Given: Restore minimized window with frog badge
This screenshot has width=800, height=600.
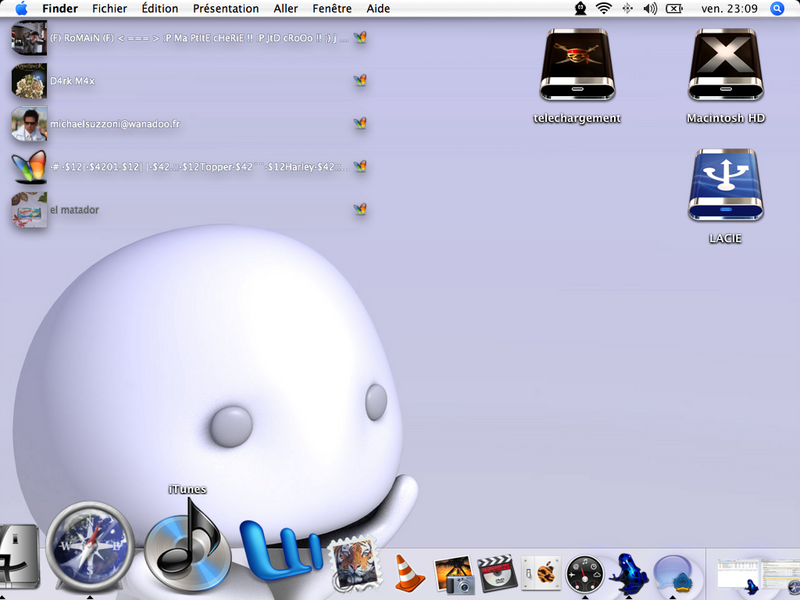Looking at the screenshot, I should [x=739, y=577].
